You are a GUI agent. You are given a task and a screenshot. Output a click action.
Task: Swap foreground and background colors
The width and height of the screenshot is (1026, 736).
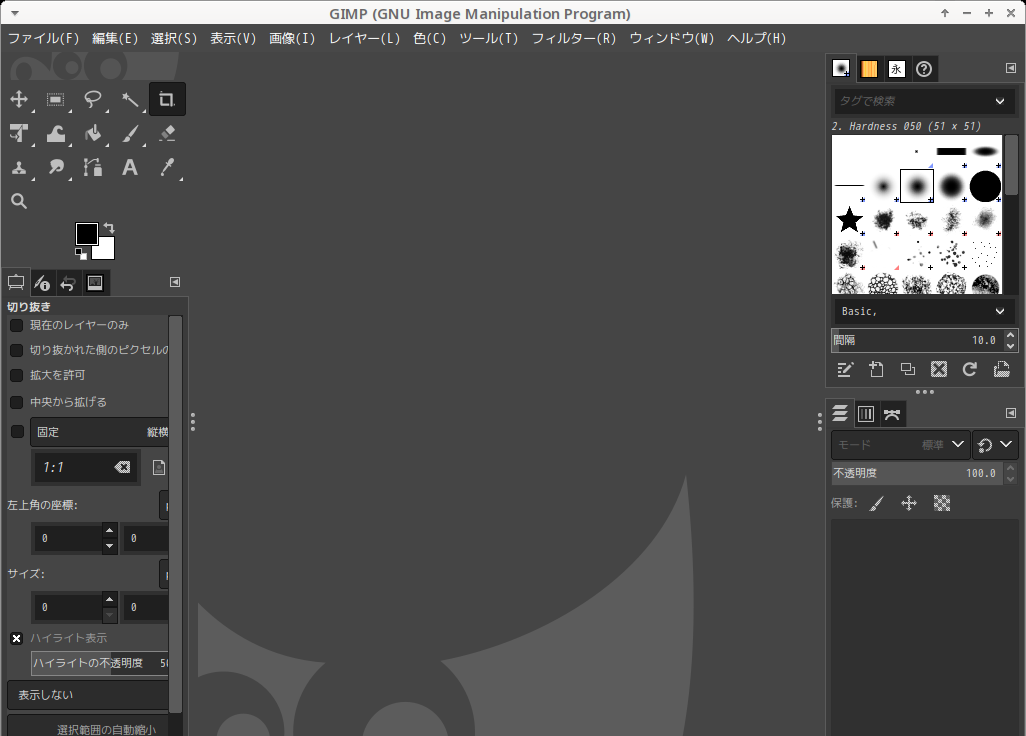[109, 228]
